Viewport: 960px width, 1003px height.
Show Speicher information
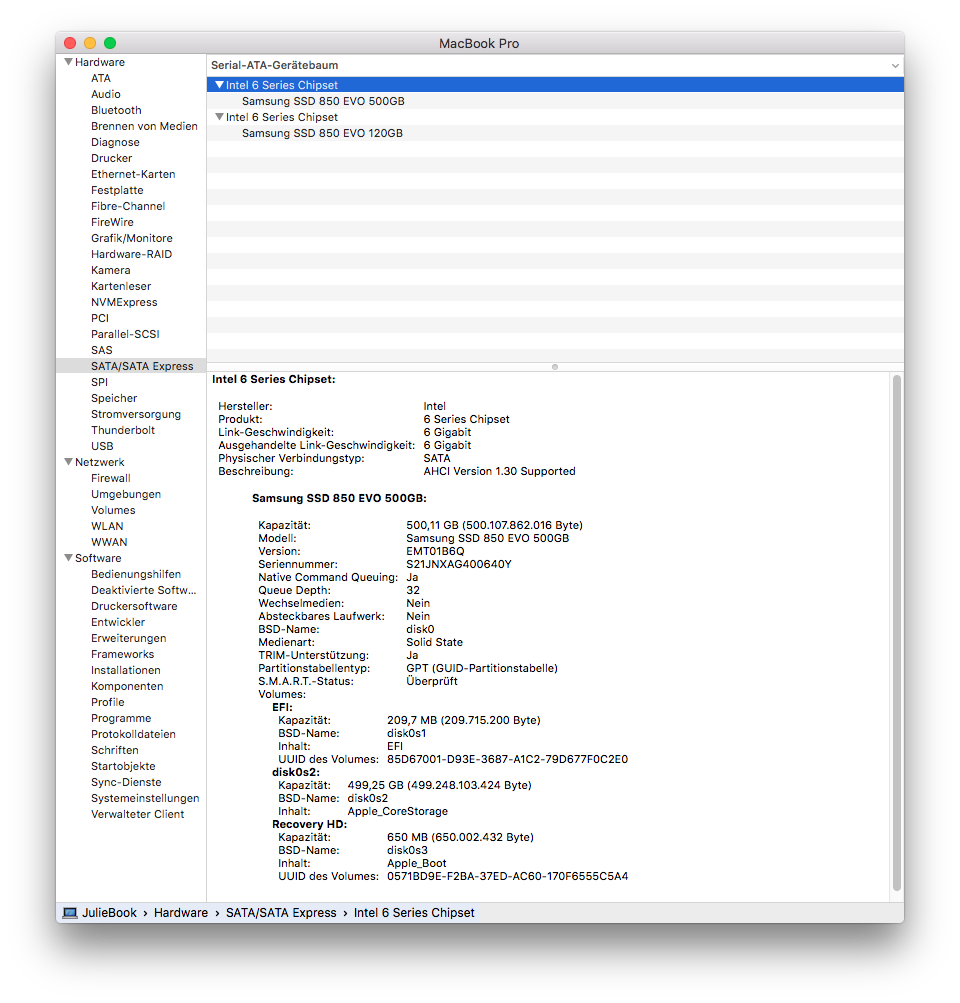114,398
